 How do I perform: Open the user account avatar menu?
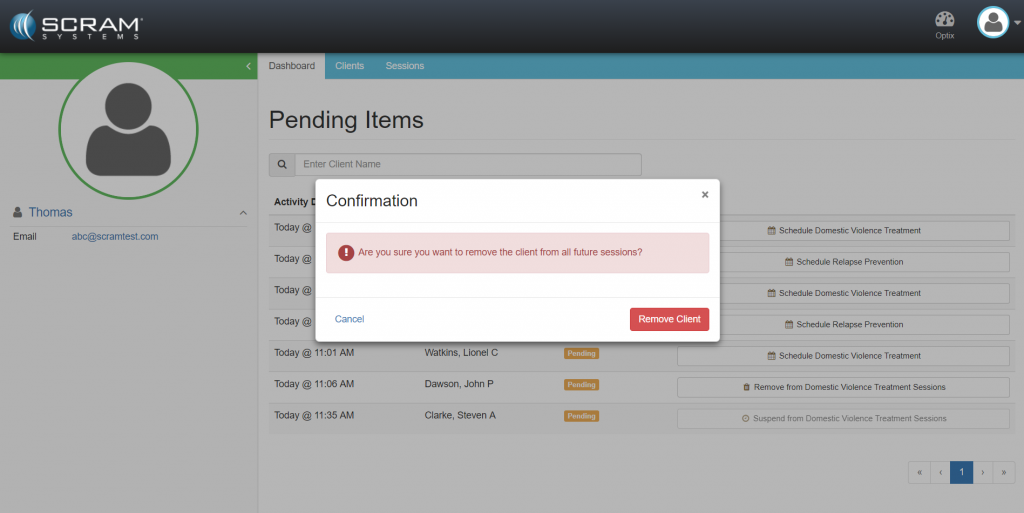point(993,22)
